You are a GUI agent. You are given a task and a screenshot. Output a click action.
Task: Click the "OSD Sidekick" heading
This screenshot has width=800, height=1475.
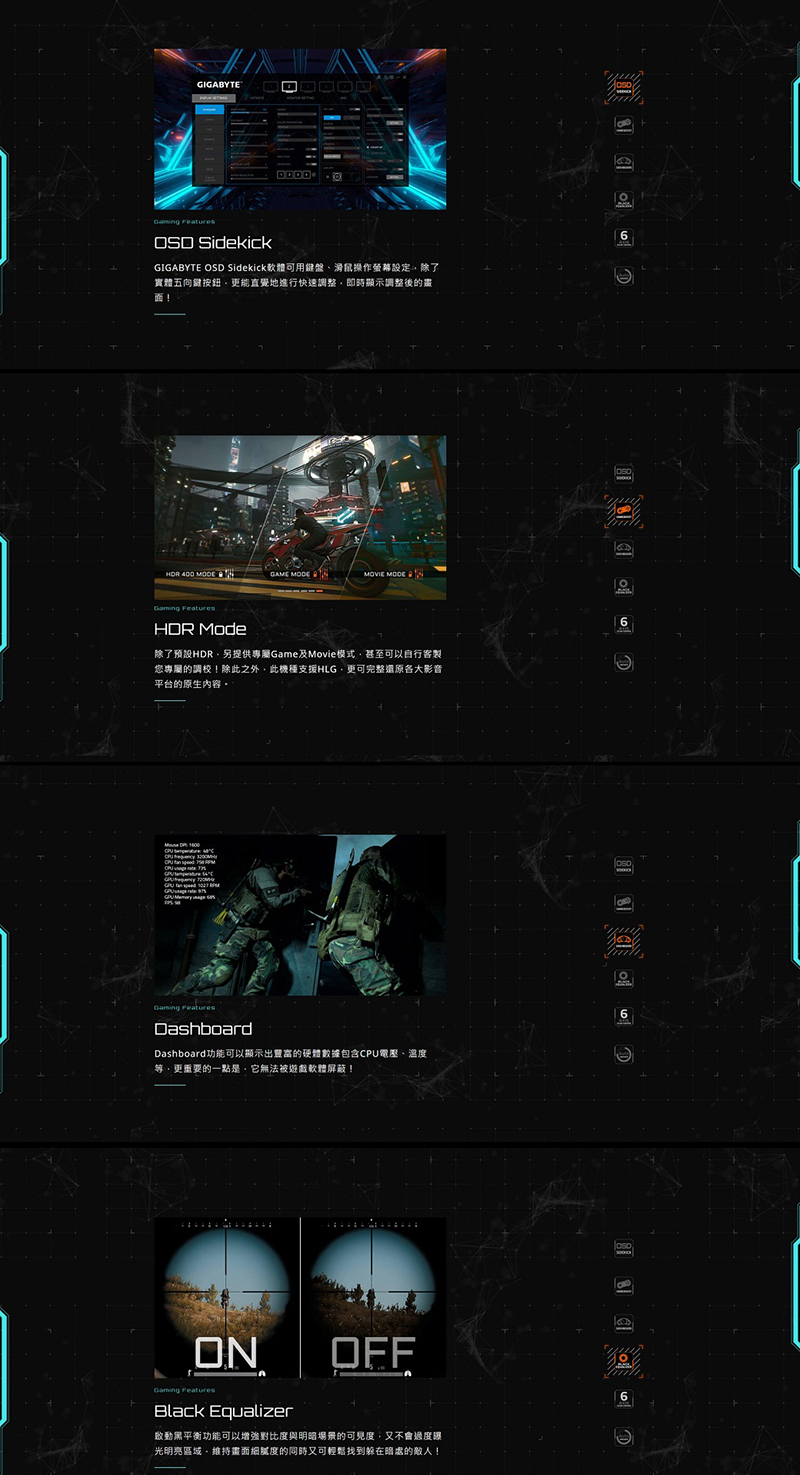[213, 243]
